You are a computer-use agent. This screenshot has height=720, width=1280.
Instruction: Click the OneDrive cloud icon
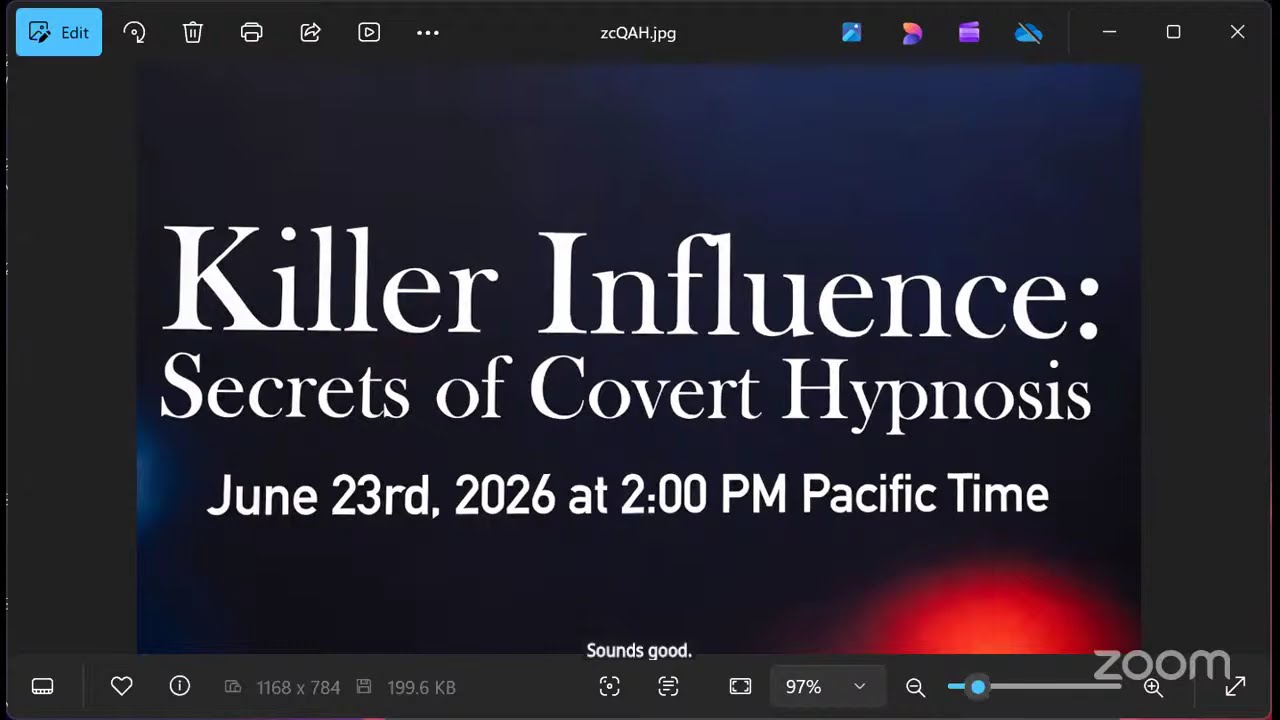(x=1028, y=33)
